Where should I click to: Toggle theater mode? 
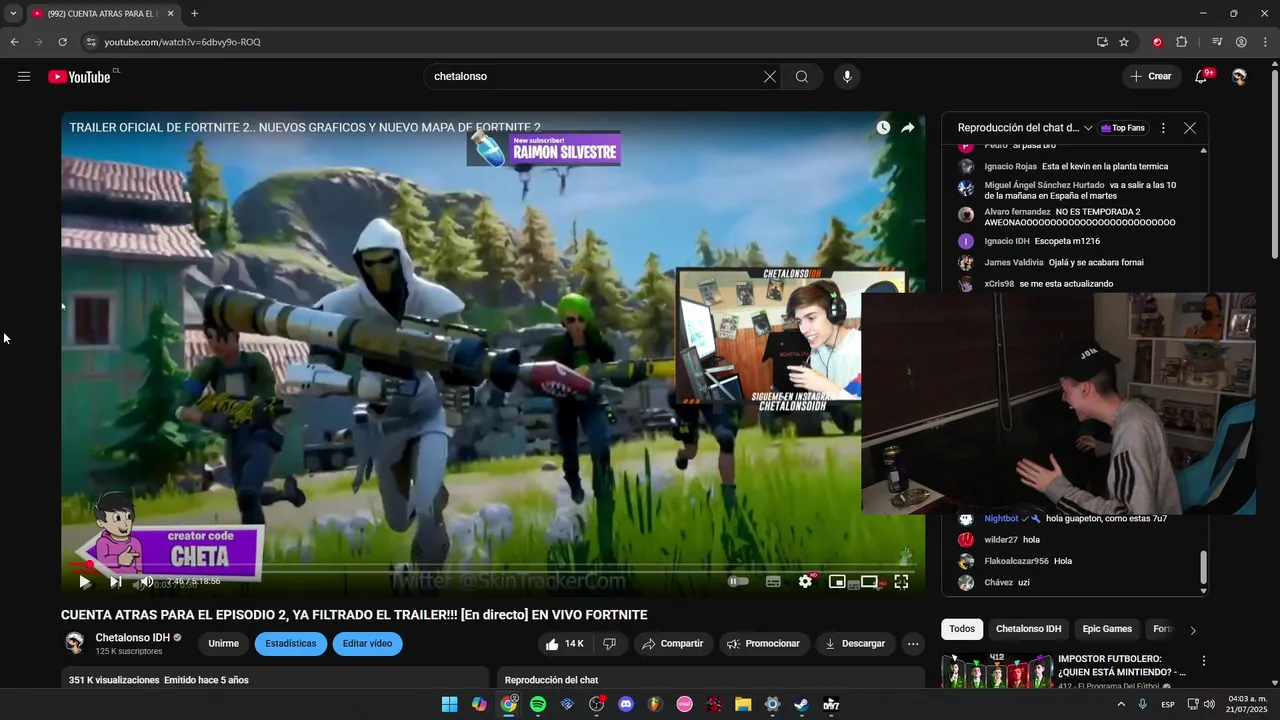[x=869, y=582]
